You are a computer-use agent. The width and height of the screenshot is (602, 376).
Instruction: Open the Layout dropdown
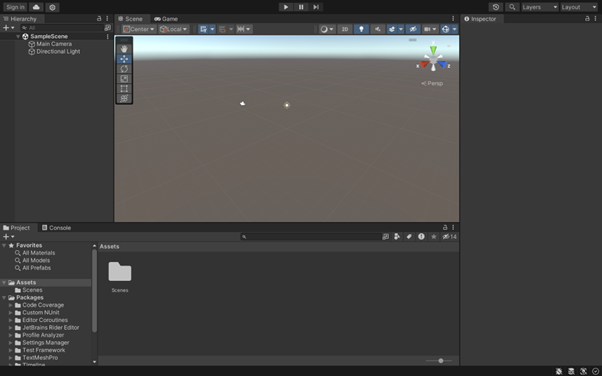pos(579,7)
